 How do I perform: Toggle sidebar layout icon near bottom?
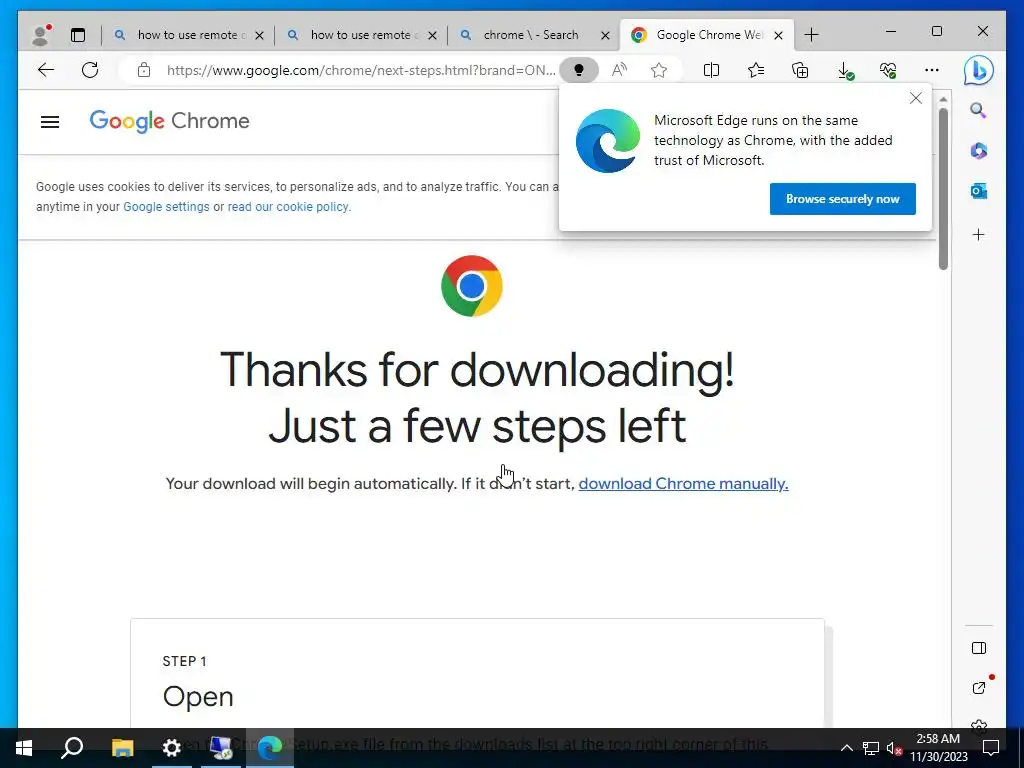coord(978,648)
